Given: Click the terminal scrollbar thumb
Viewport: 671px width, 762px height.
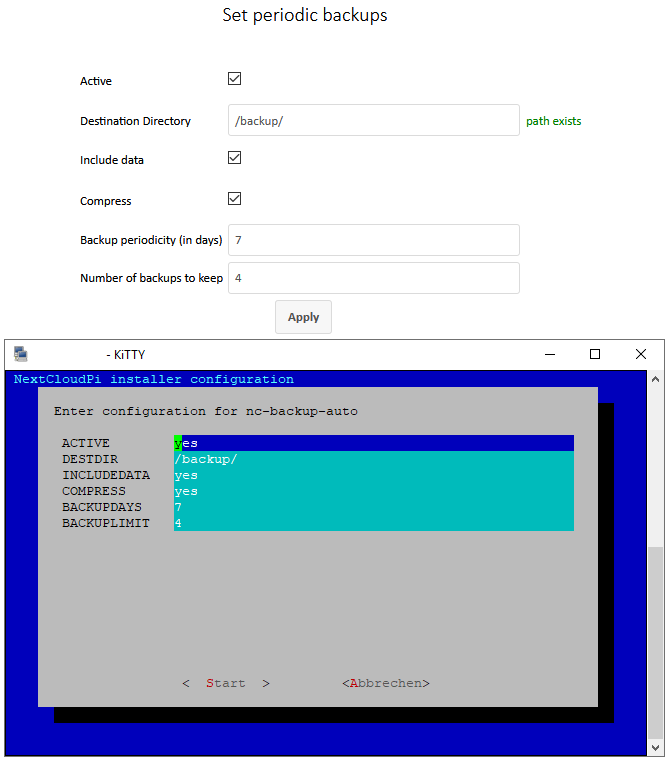Looking at the screenshot, I should pyautogui.click(x=655, y=640).
